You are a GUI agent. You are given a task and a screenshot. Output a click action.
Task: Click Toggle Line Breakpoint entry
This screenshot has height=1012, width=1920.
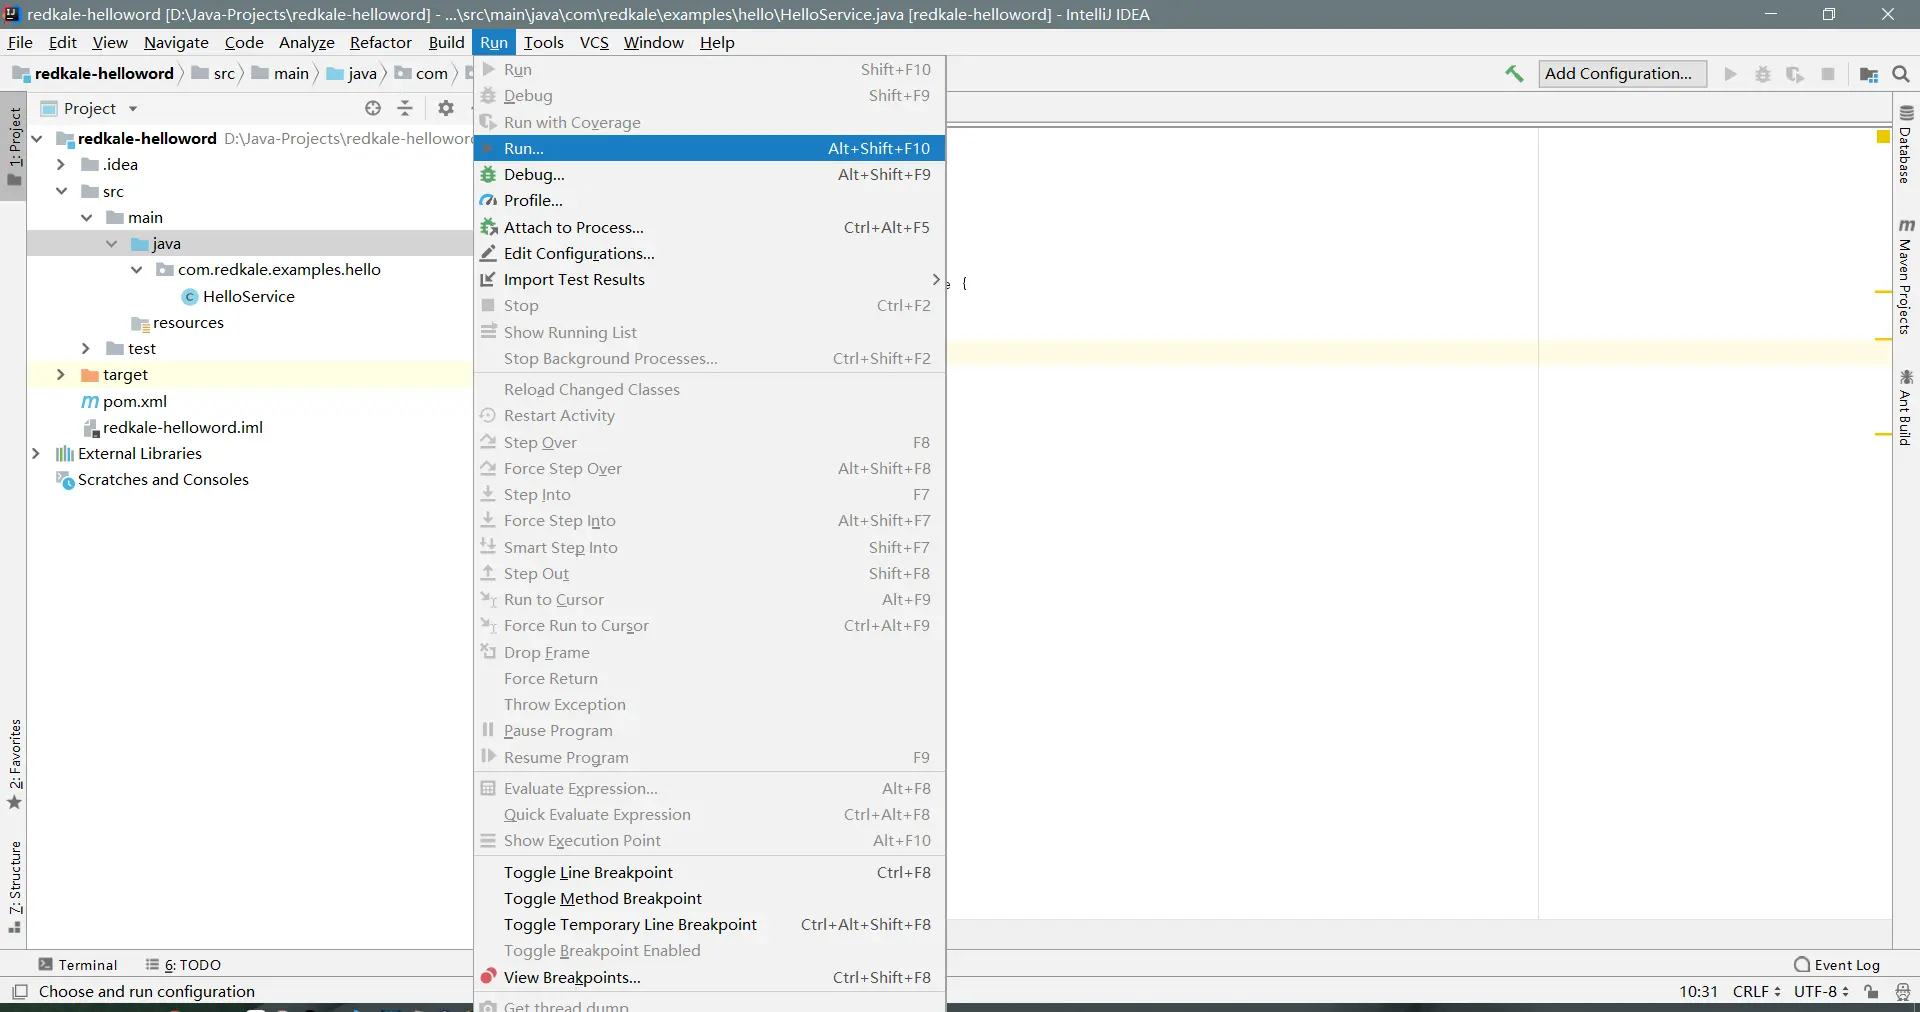coord(709,872)
